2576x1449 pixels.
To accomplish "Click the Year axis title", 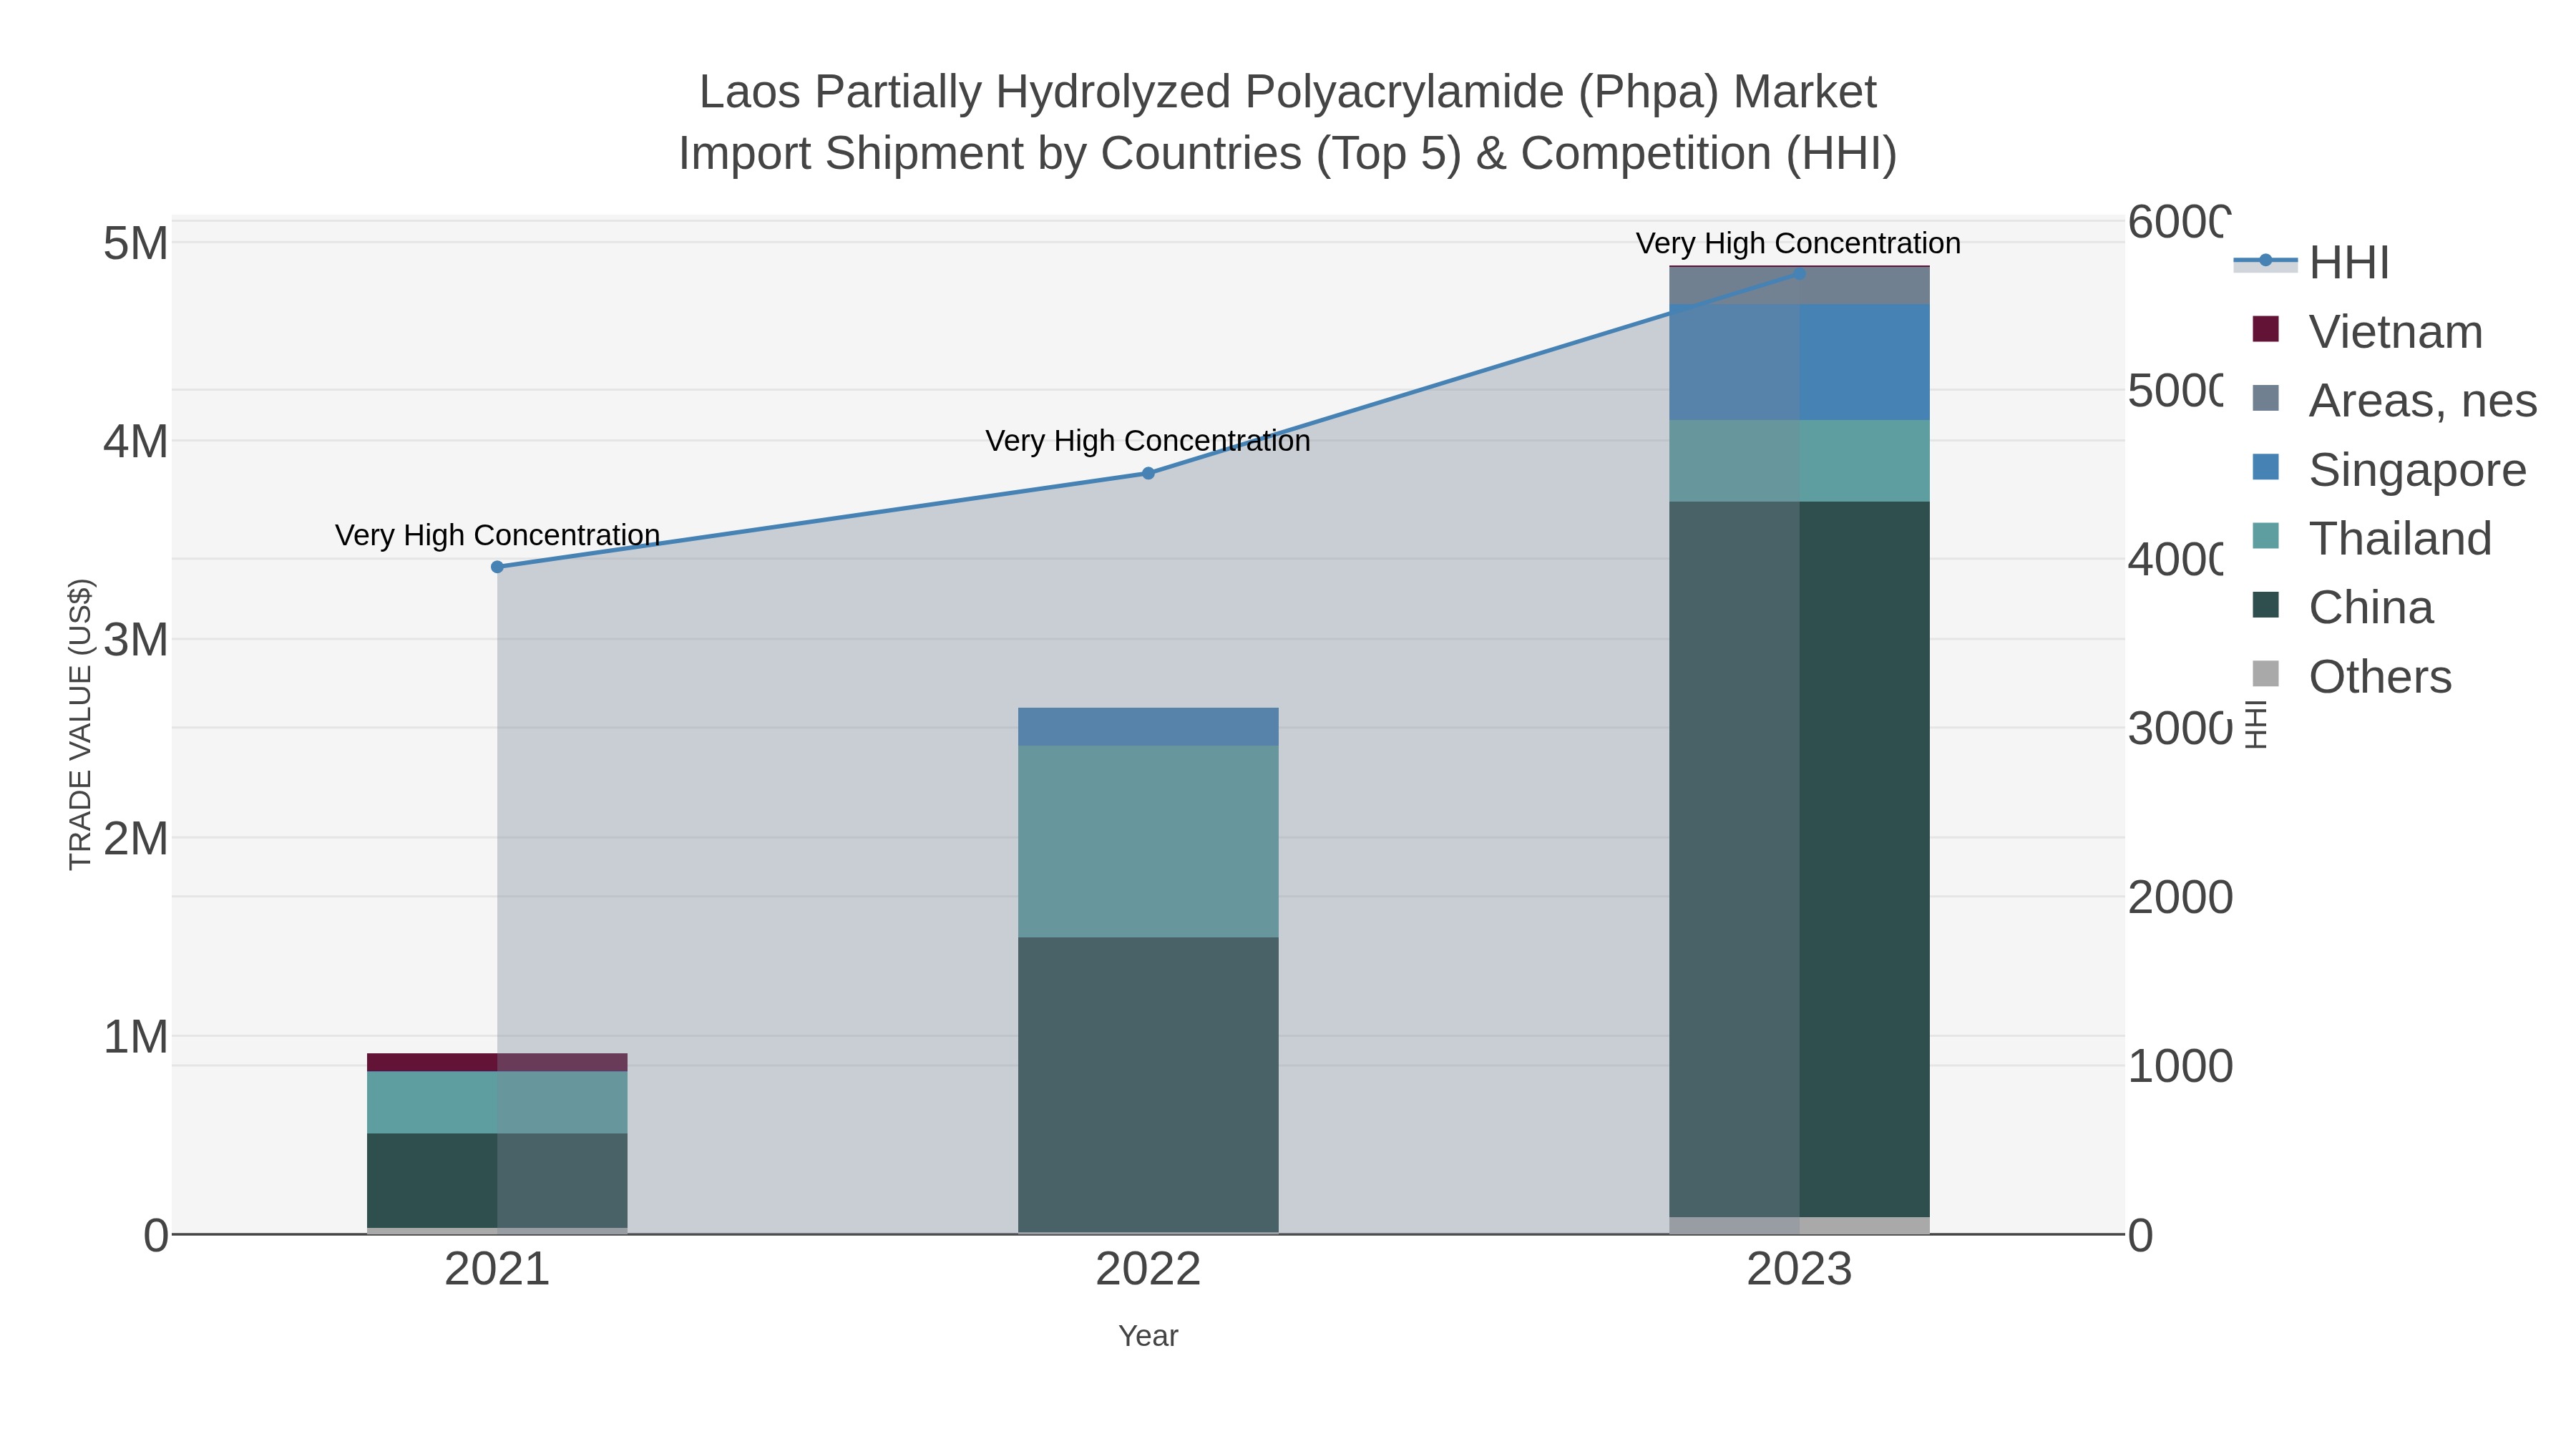I will 1148,1336.
